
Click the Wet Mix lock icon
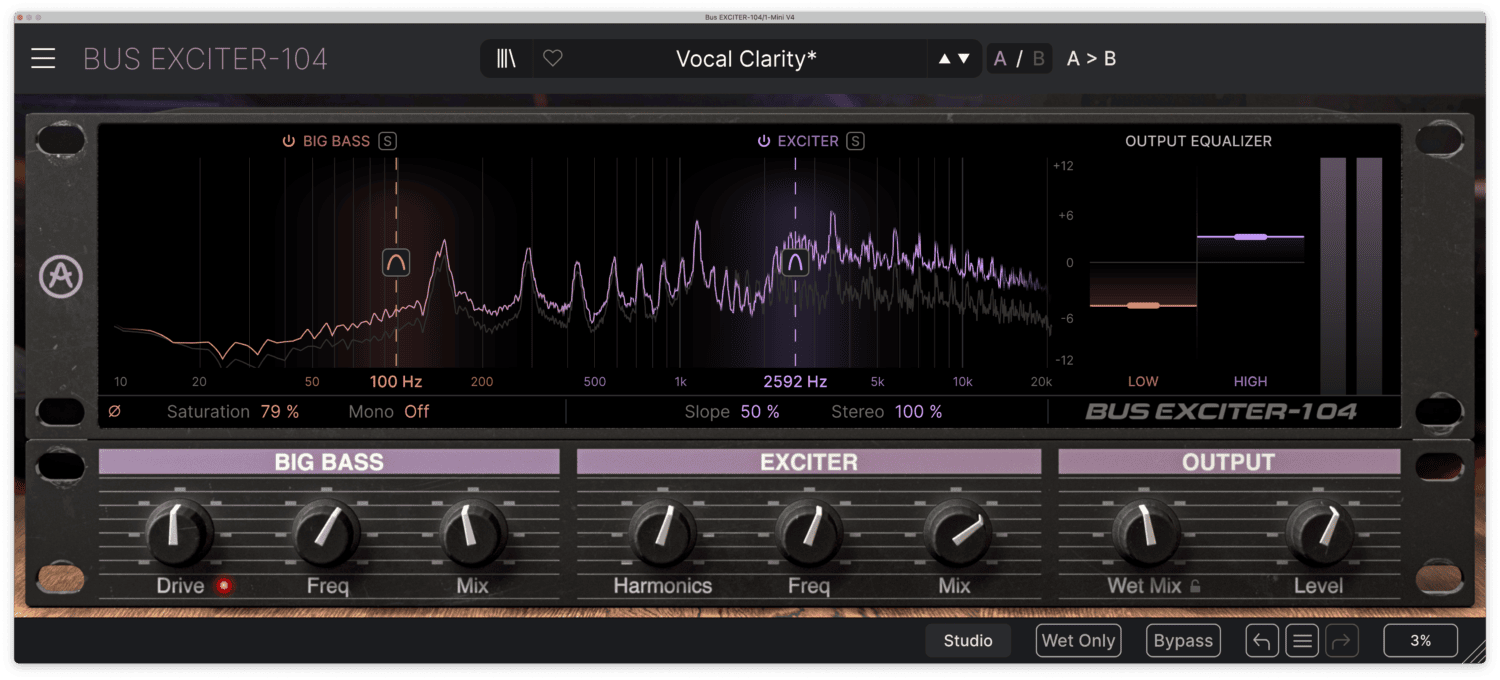[1195, 587]
